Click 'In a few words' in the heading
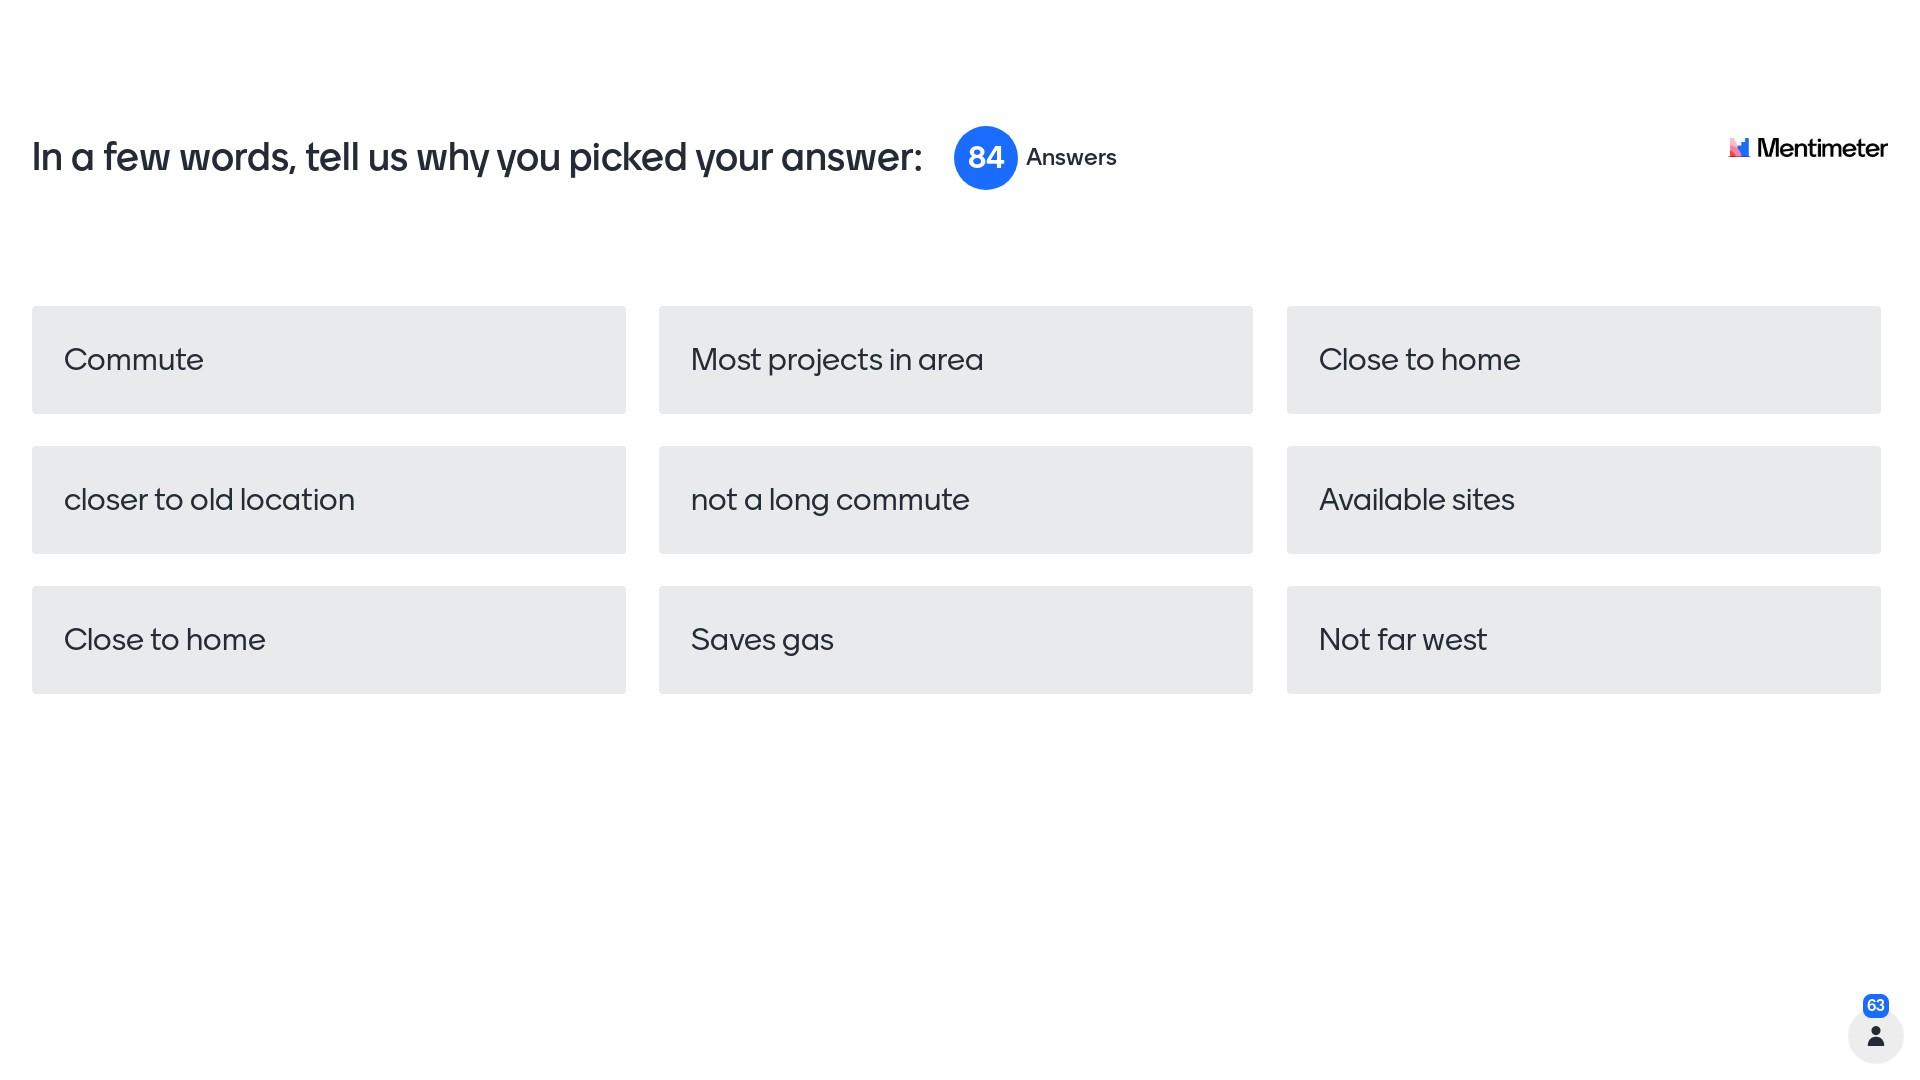The image size is (1920, 1080). [x=164, y=158]
